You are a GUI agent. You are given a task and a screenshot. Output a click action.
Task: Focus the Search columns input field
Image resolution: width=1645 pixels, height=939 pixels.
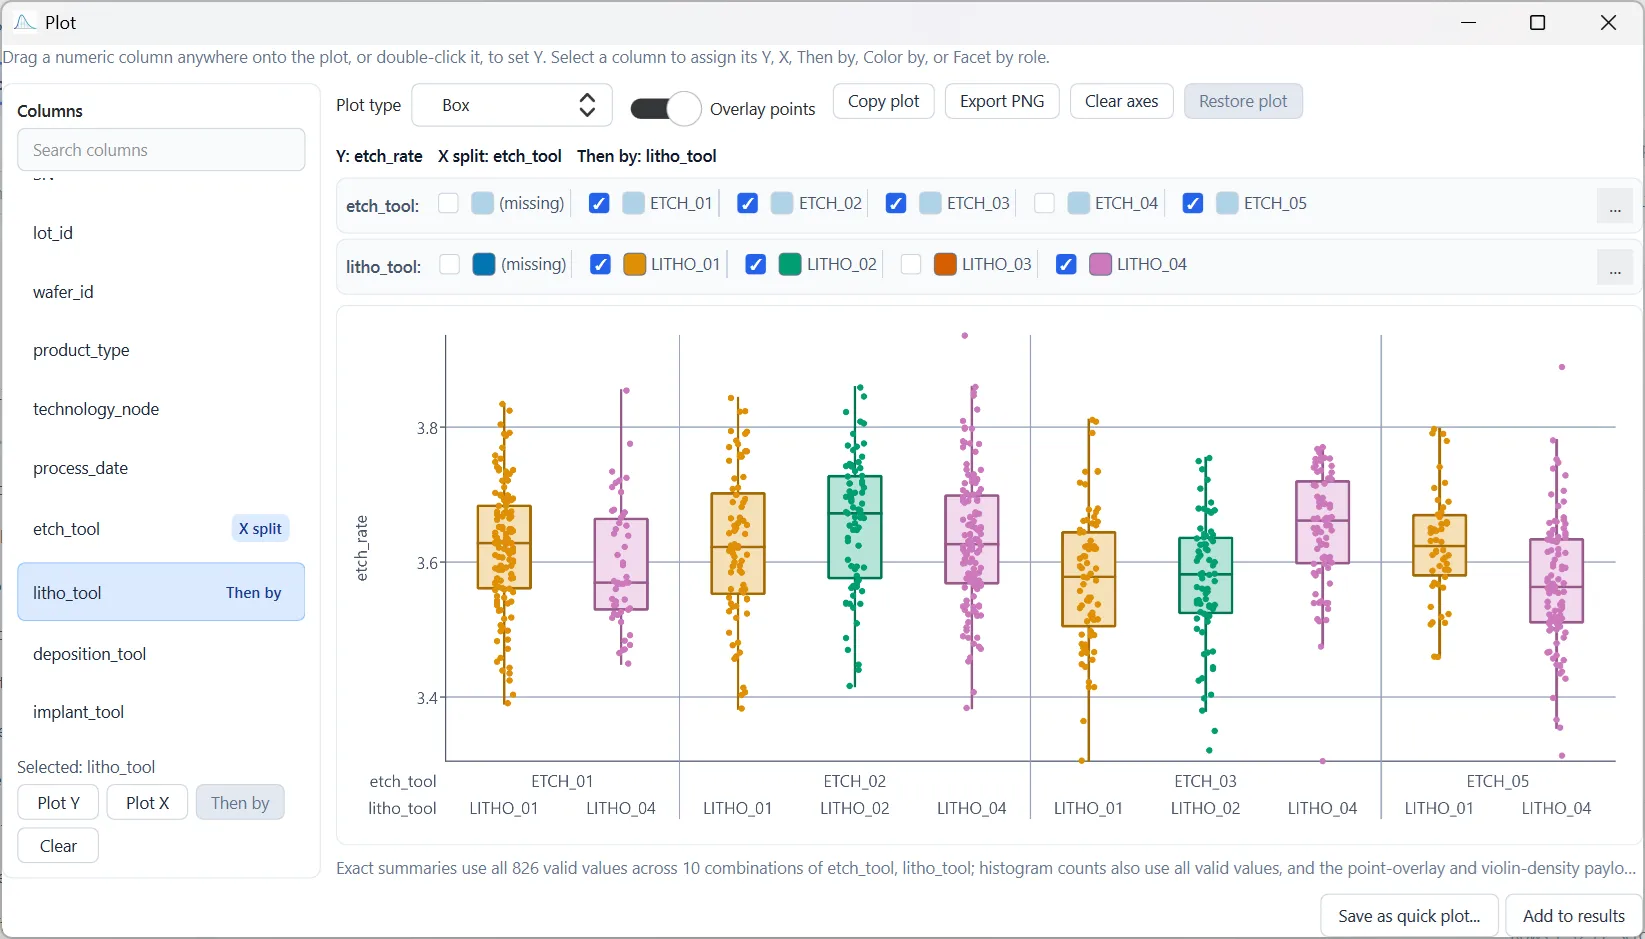[161, 150]
